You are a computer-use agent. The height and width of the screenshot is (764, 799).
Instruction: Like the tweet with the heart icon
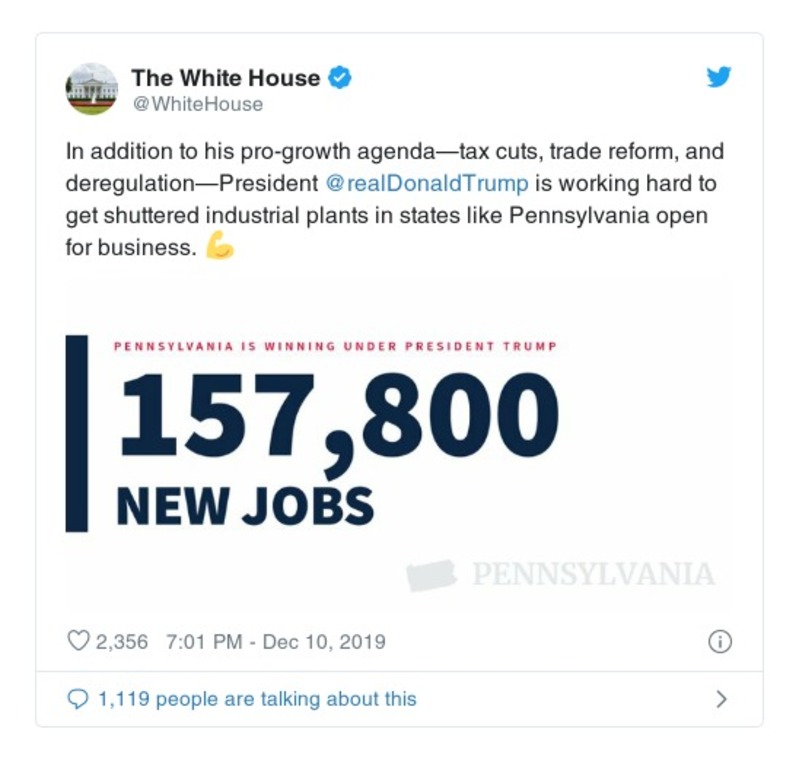click(78, 641)
